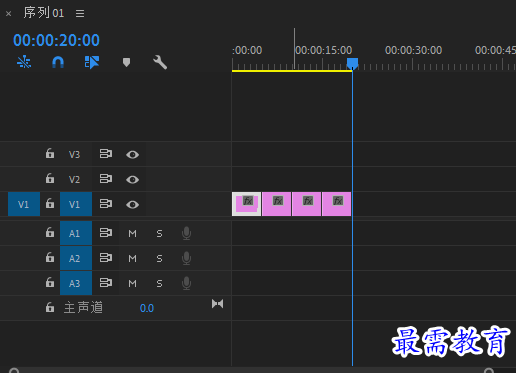Enable voice-over record on A3

[187, 283]
